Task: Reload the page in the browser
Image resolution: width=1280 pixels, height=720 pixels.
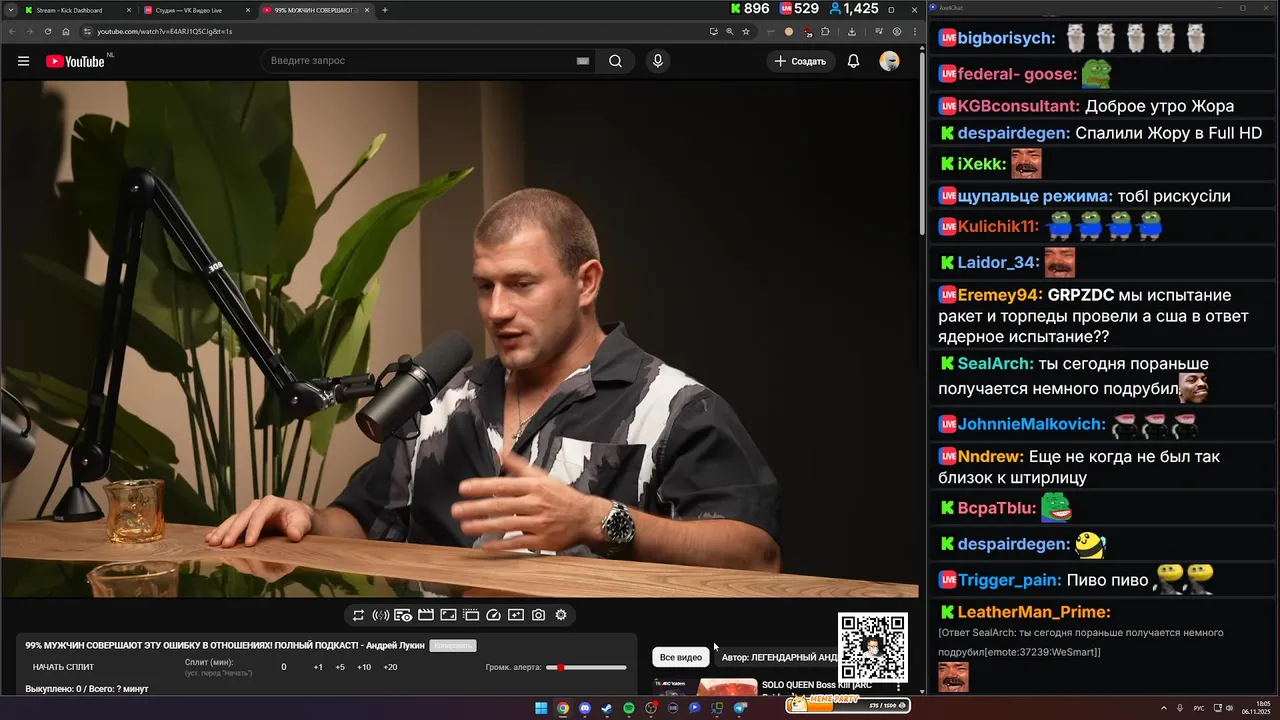Action: (48, 31)
